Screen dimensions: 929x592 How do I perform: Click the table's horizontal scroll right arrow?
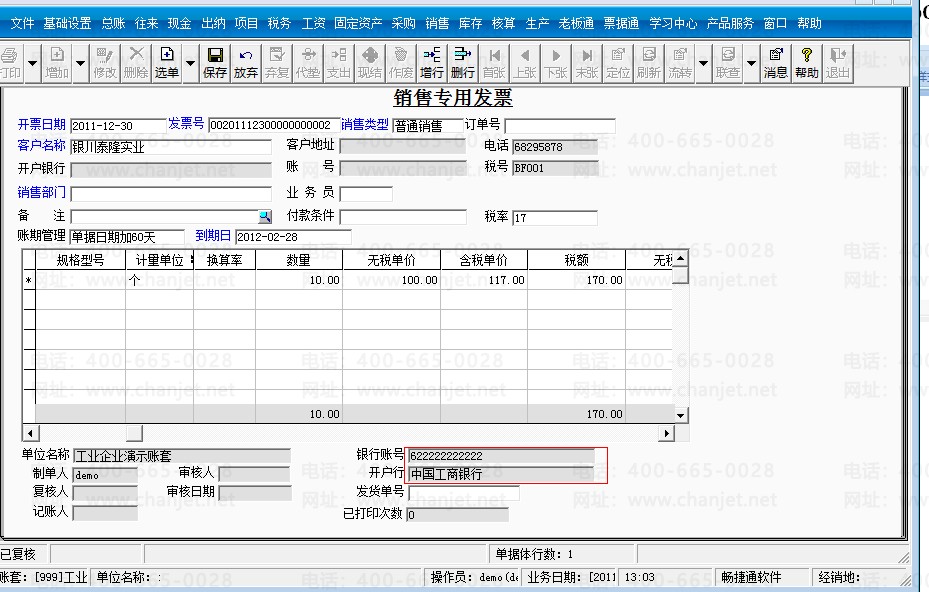pos(667,433)
